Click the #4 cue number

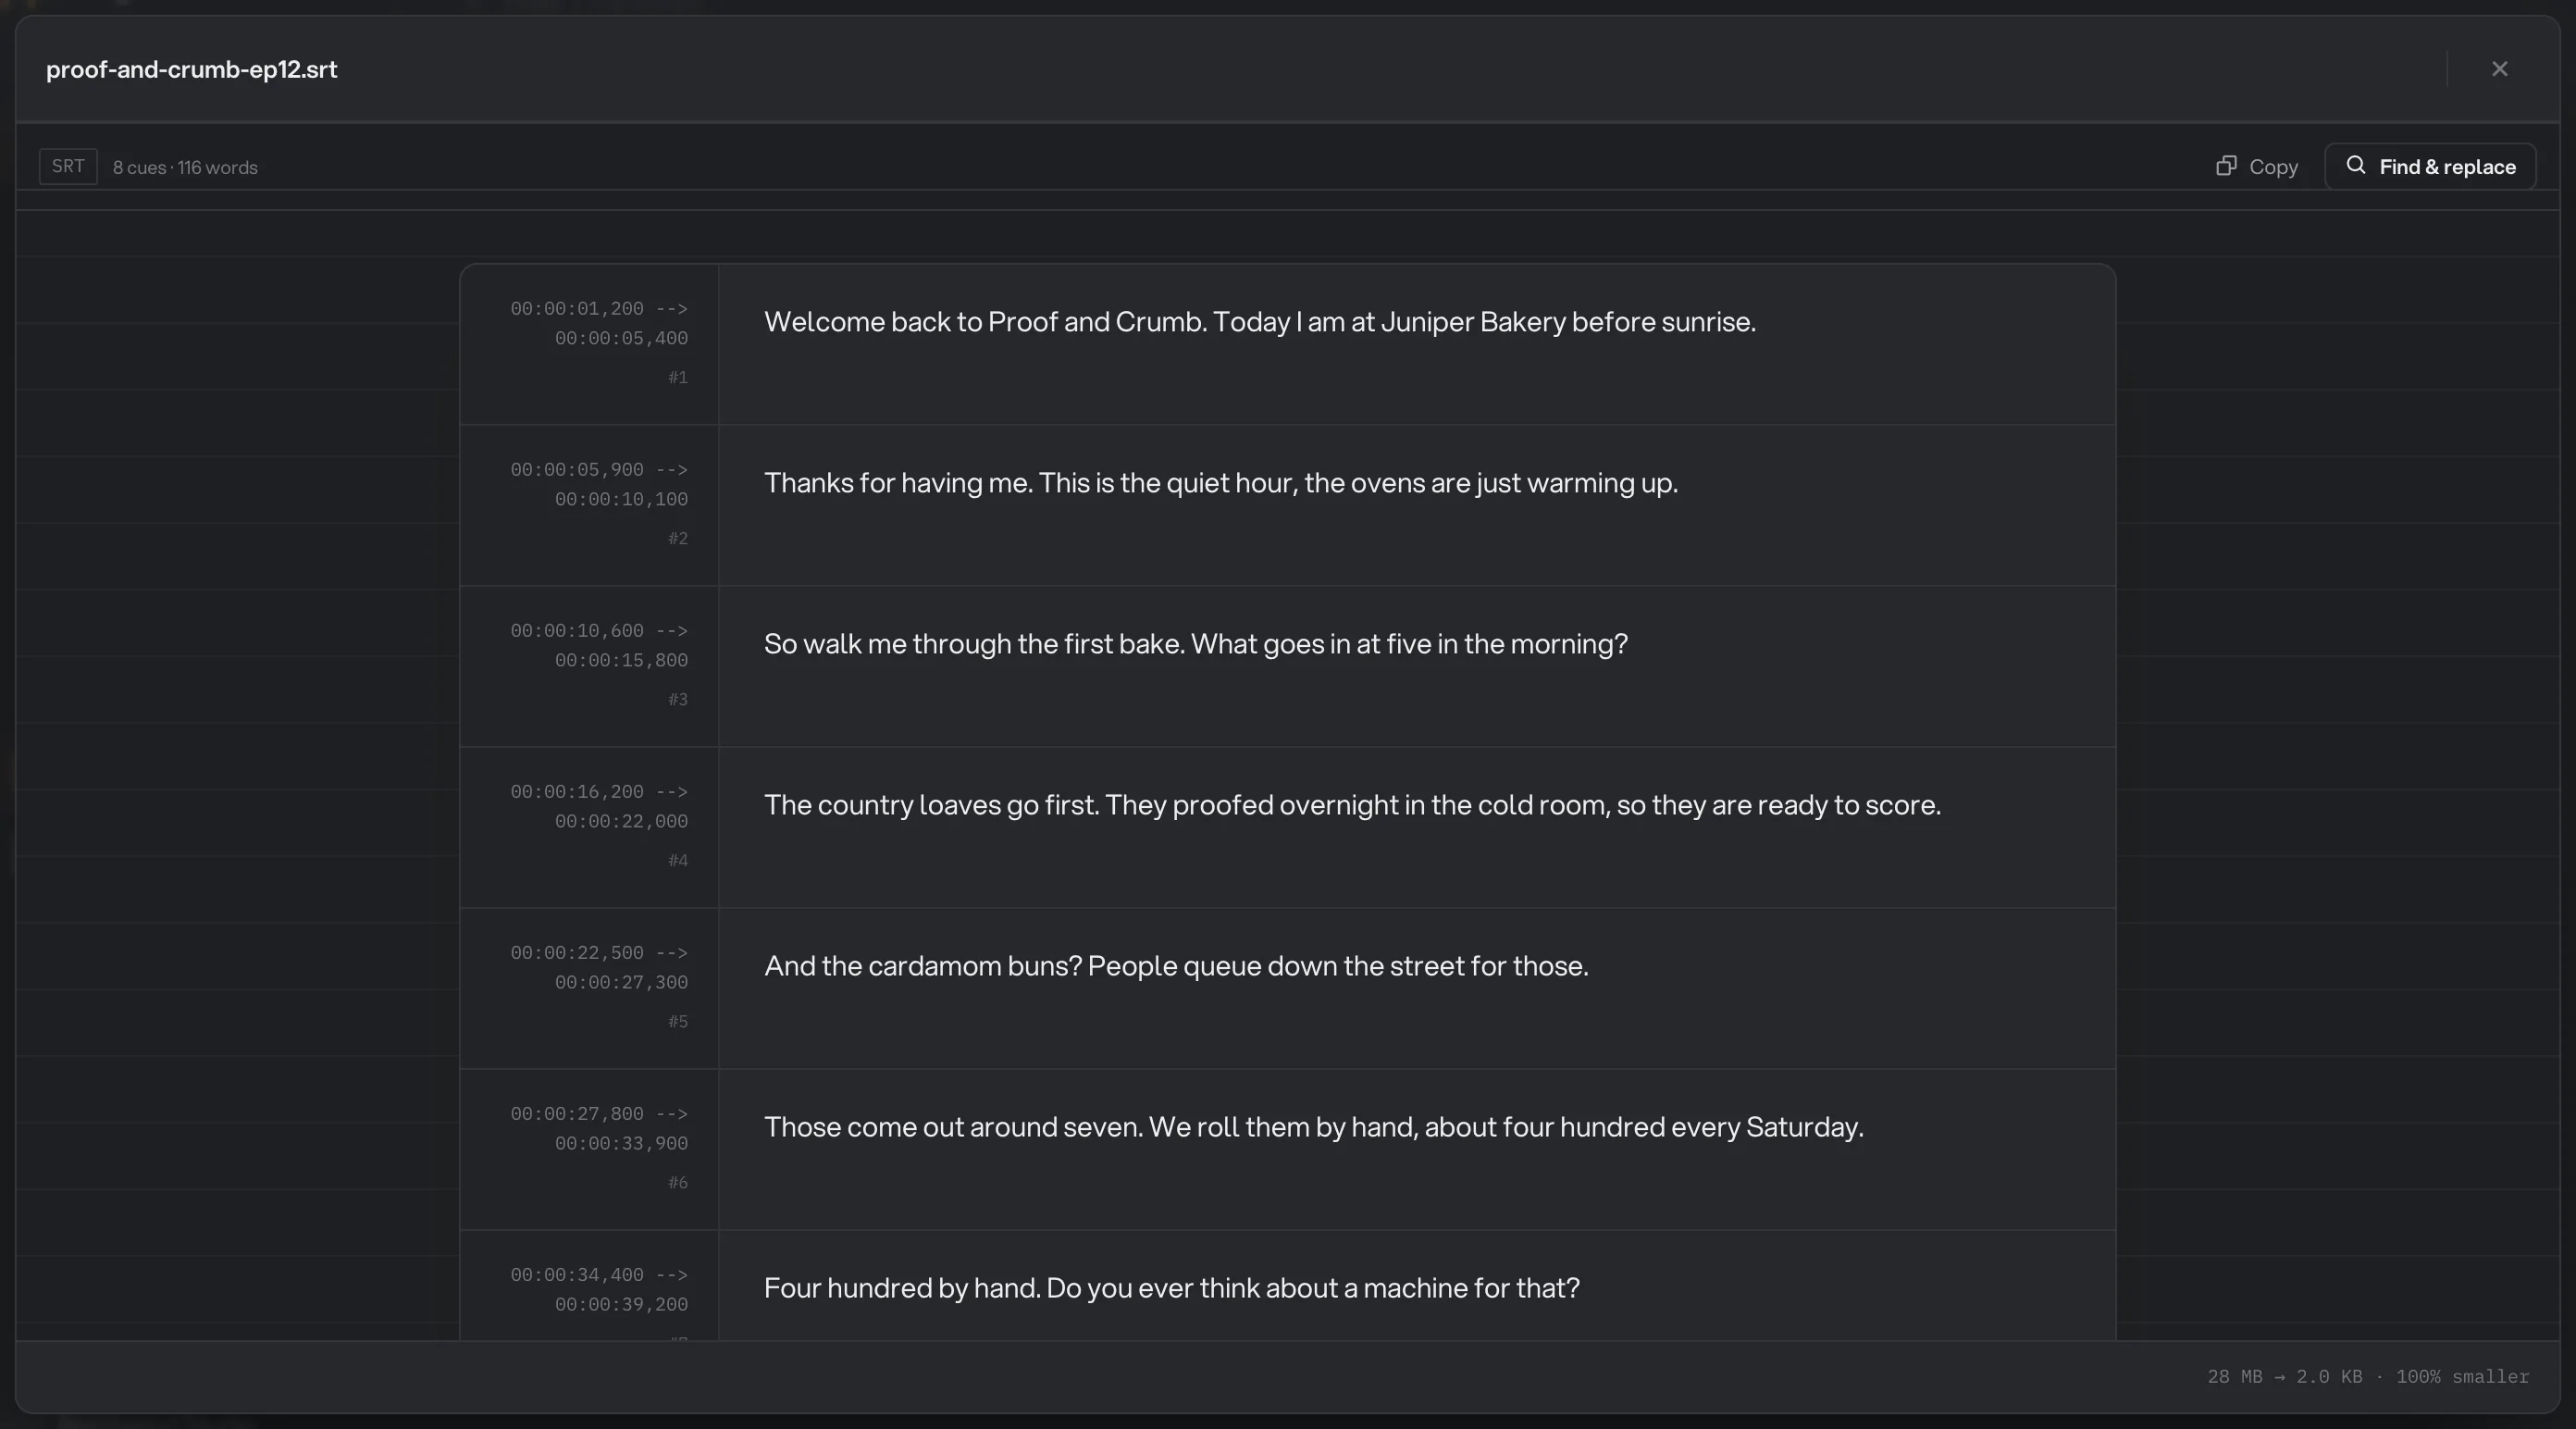point(678,860)
